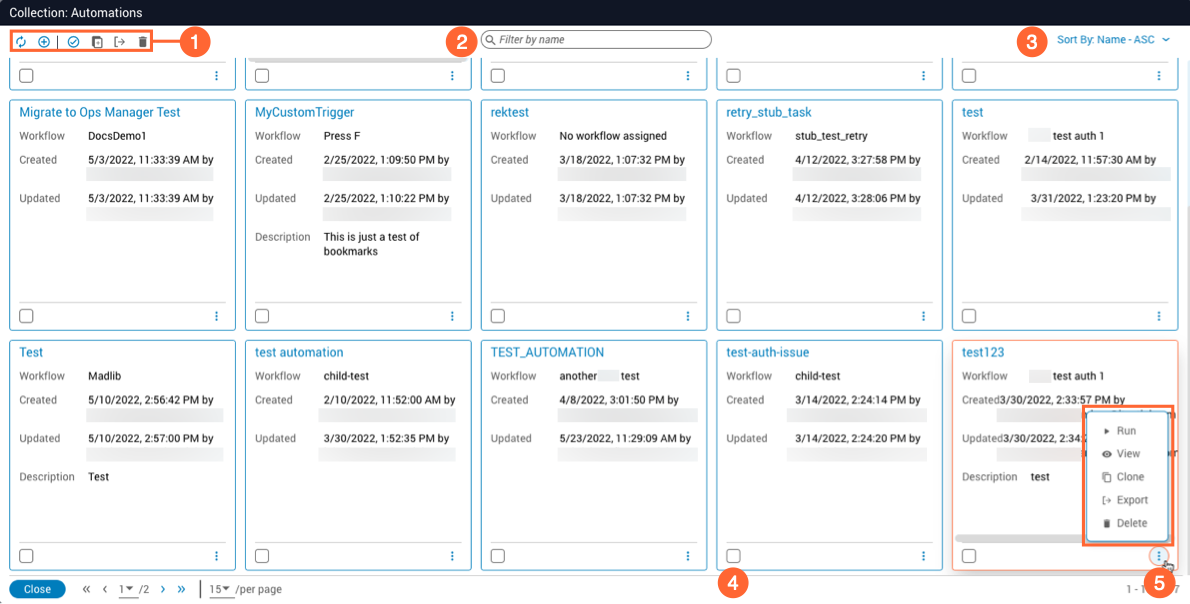Open the three-dot menu on retry_stub_task card
This screenshot has width=1190, height=604.
click(x=924, y=316)
